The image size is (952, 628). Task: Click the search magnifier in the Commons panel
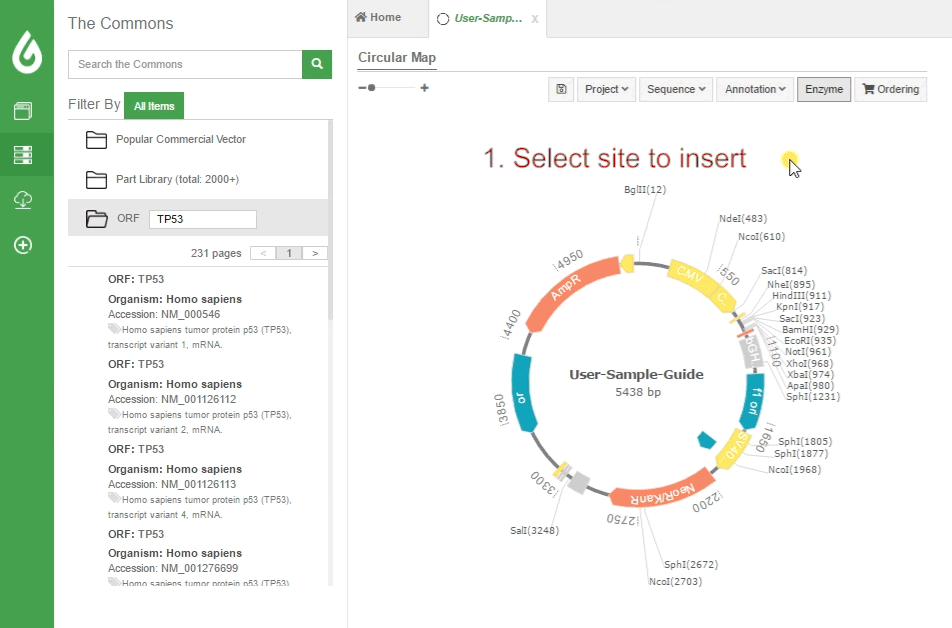coord(316,64)
